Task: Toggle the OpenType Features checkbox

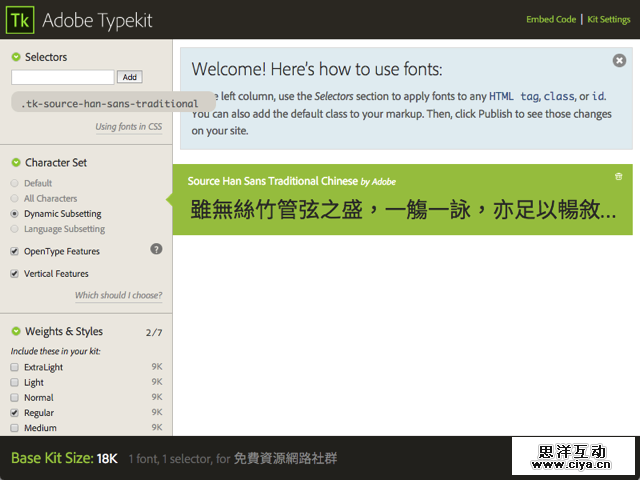Action: click(x=14, y=251)
